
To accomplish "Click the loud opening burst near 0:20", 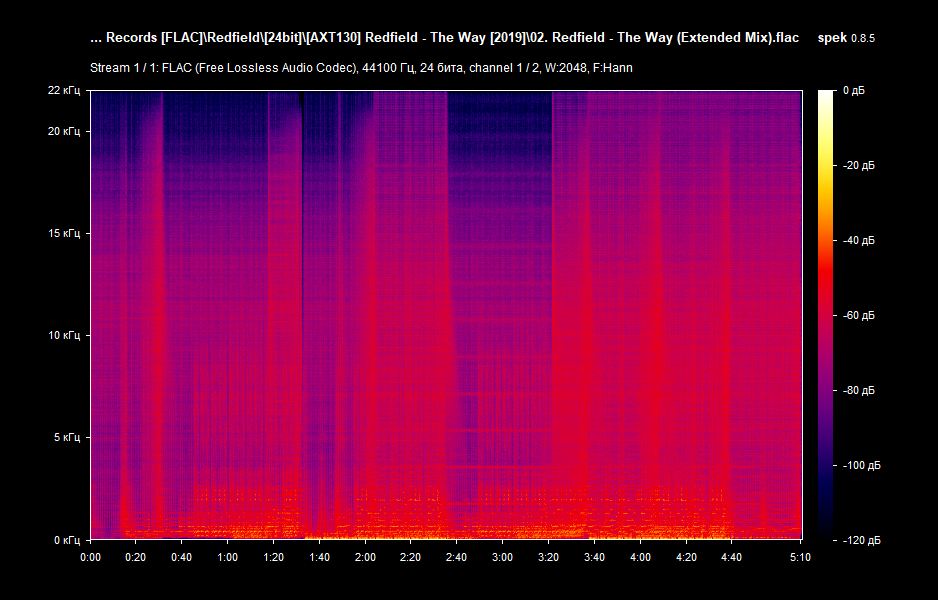I will point(135,300).
